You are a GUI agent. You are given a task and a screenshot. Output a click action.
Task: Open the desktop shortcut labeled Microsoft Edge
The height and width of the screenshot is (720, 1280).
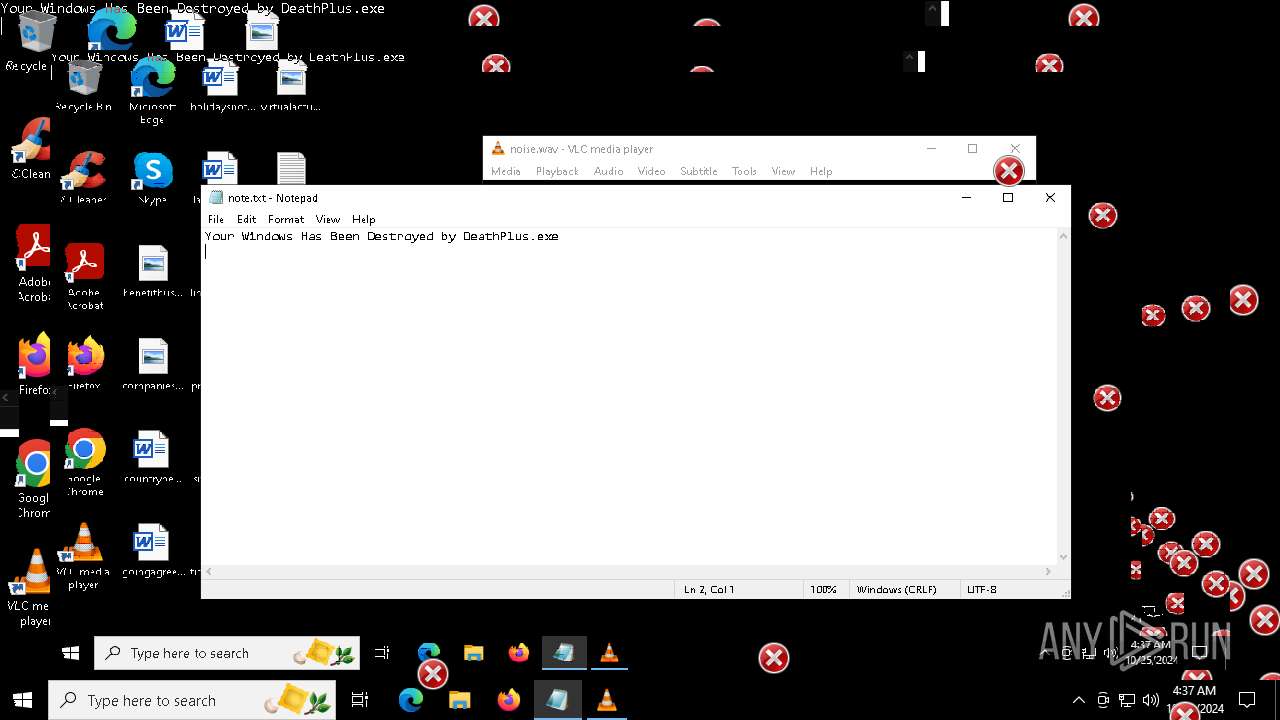[x=152, y=90]
